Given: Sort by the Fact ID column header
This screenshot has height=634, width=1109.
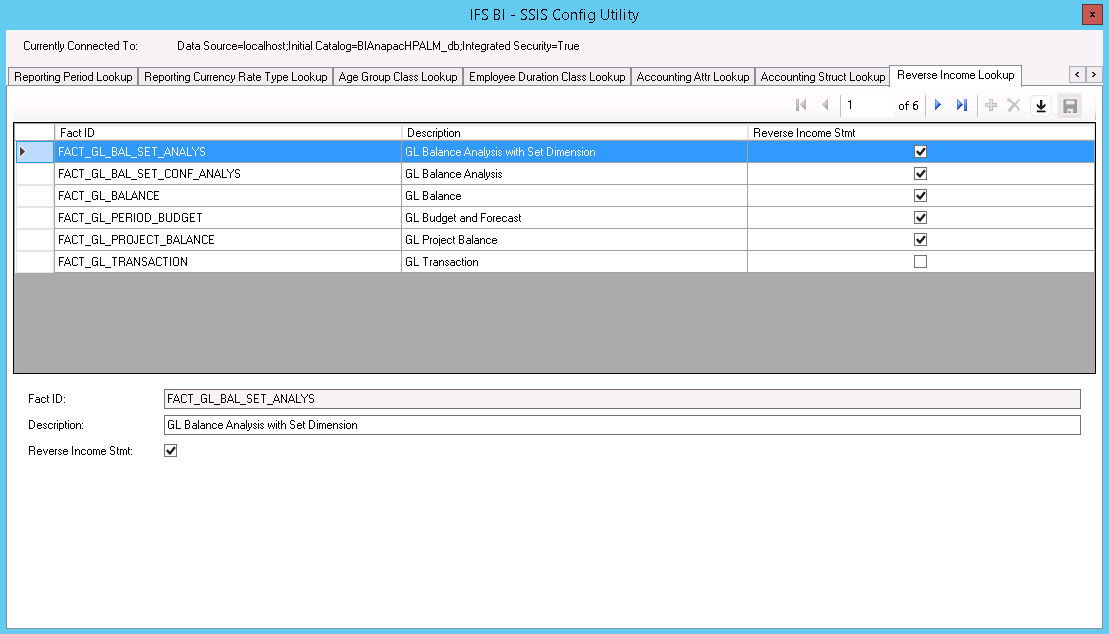Looking at the screenshot, I should 228,133.
